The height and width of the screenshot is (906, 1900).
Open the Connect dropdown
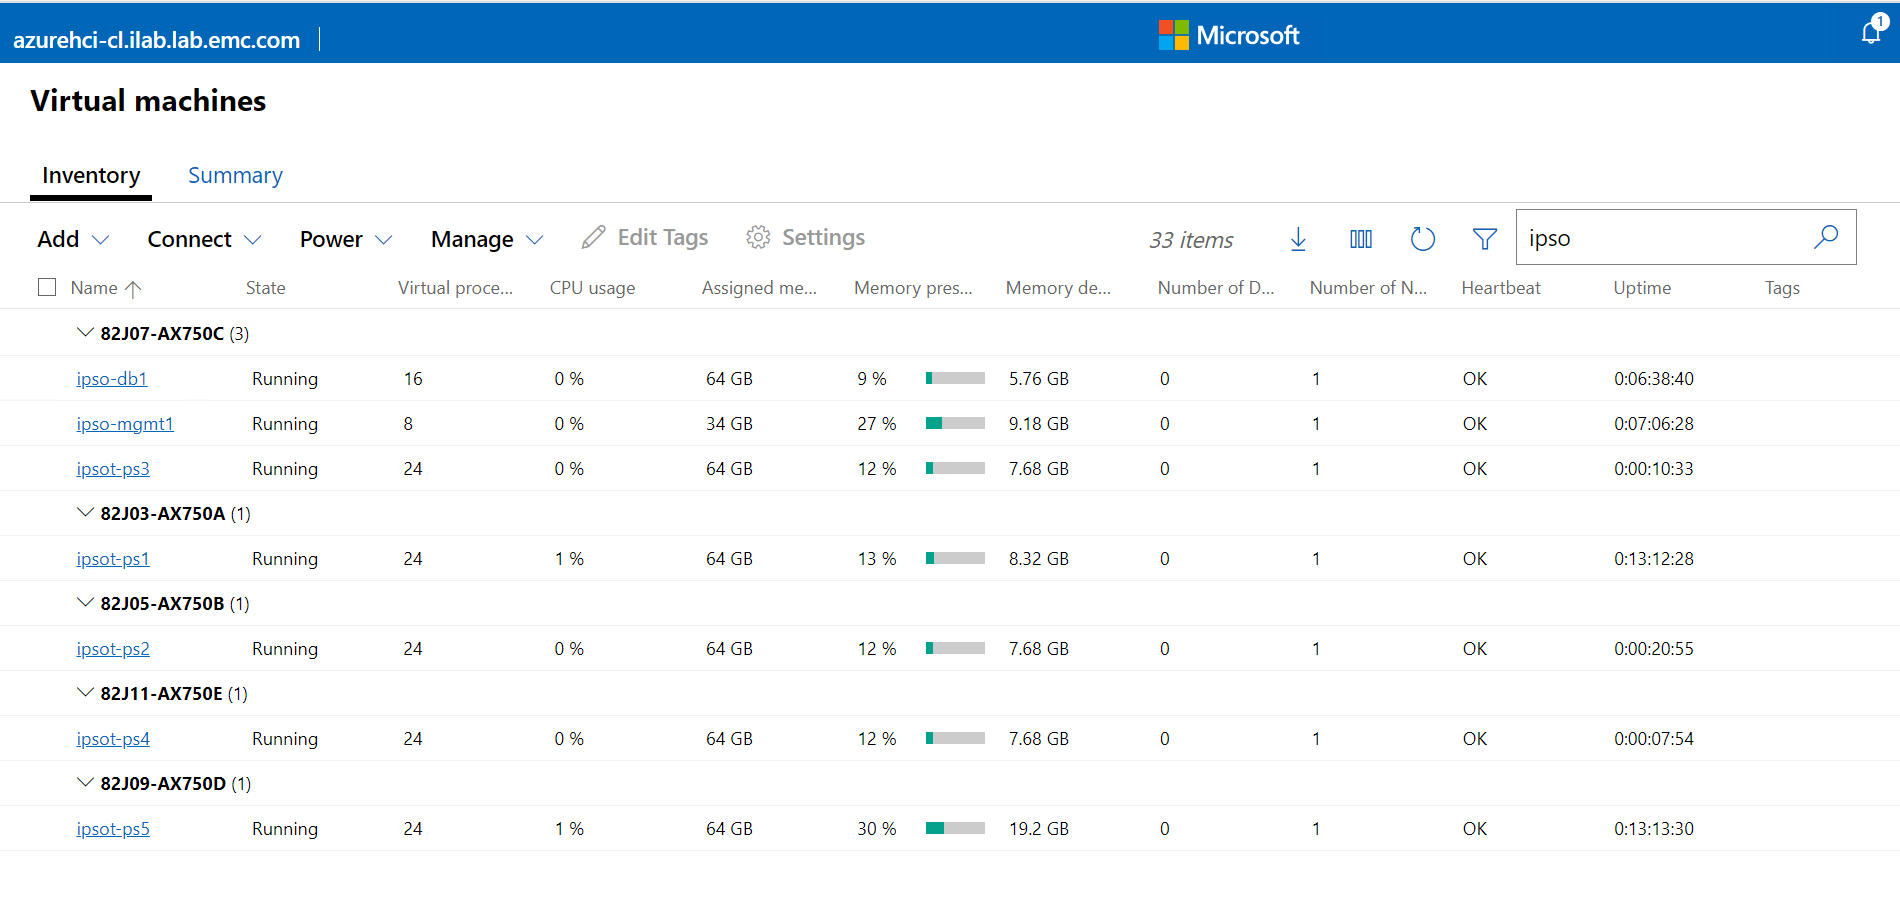point(204,239)
